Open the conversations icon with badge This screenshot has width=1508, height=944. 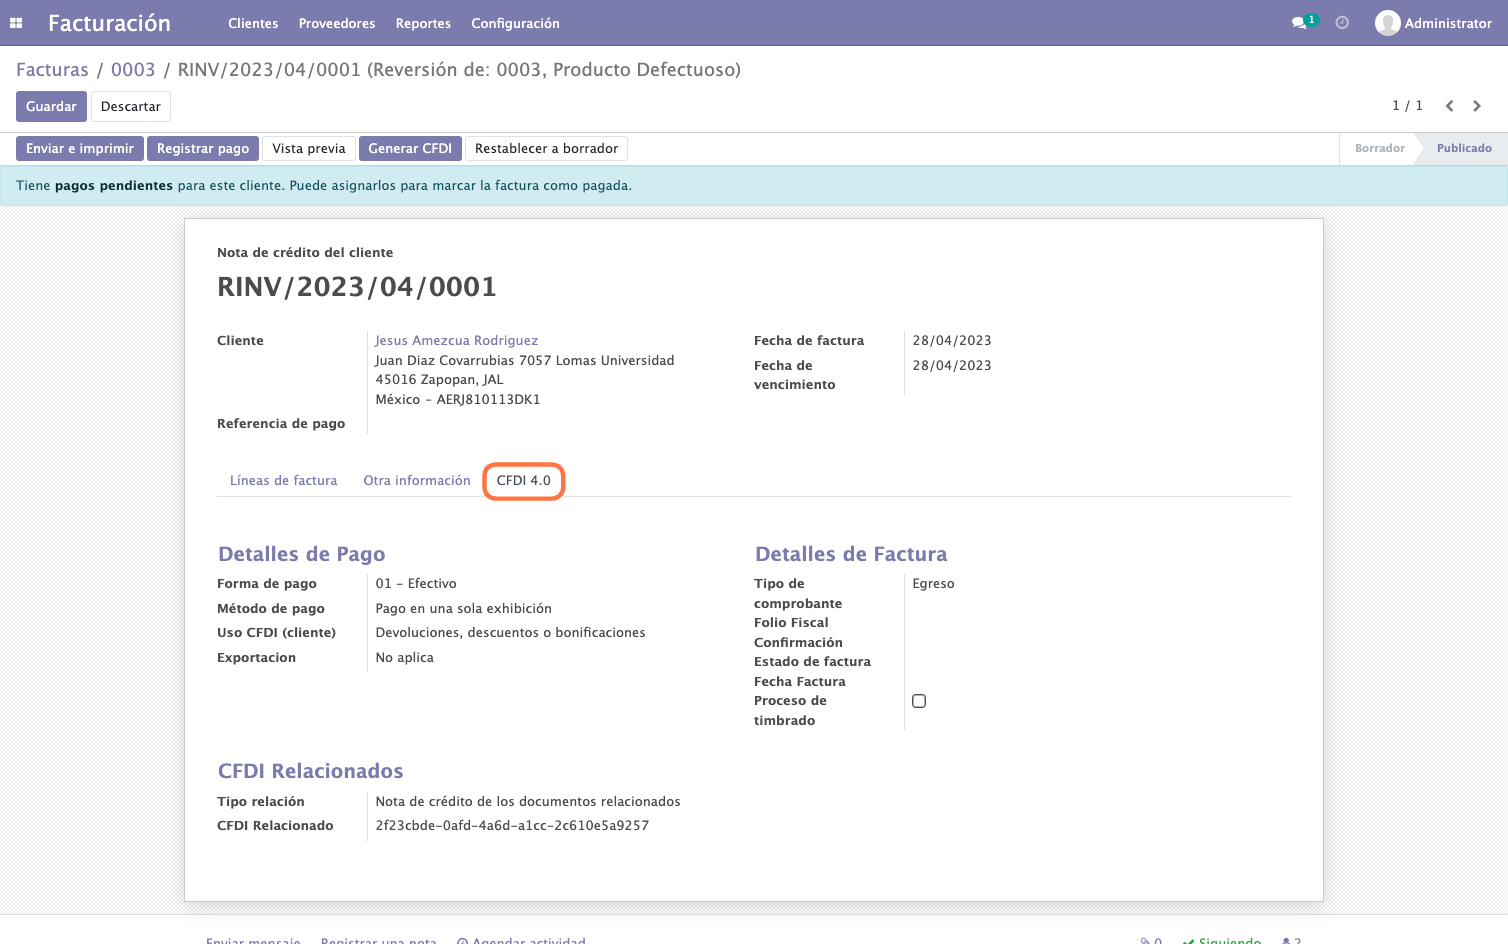pyautogui.click(x=1303, y=22)
